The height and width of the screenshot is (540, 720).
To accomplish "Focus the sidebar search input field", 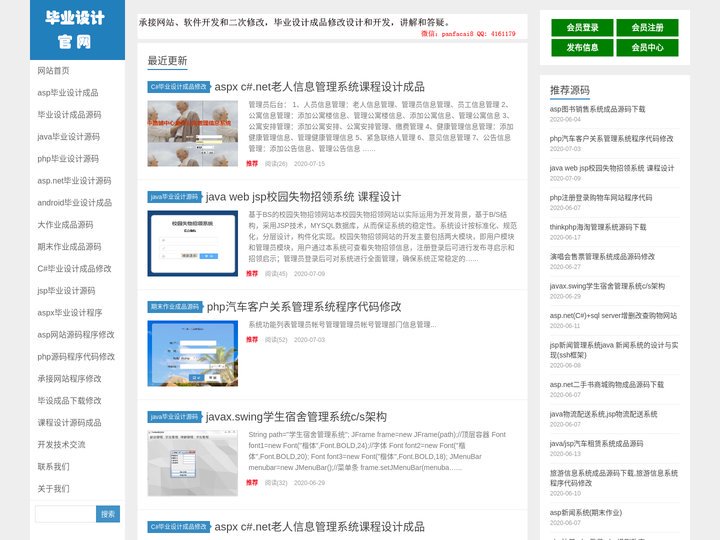I will point(65,514).
